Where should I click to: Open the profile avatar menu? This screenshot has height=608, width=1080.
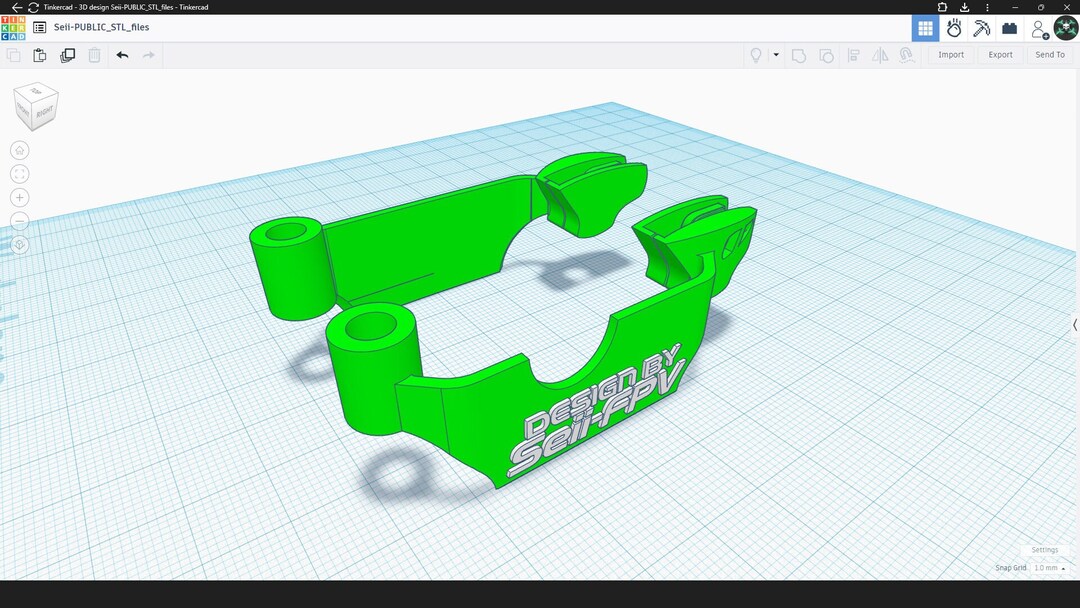pyautogui.click(x=1066, y=28)
